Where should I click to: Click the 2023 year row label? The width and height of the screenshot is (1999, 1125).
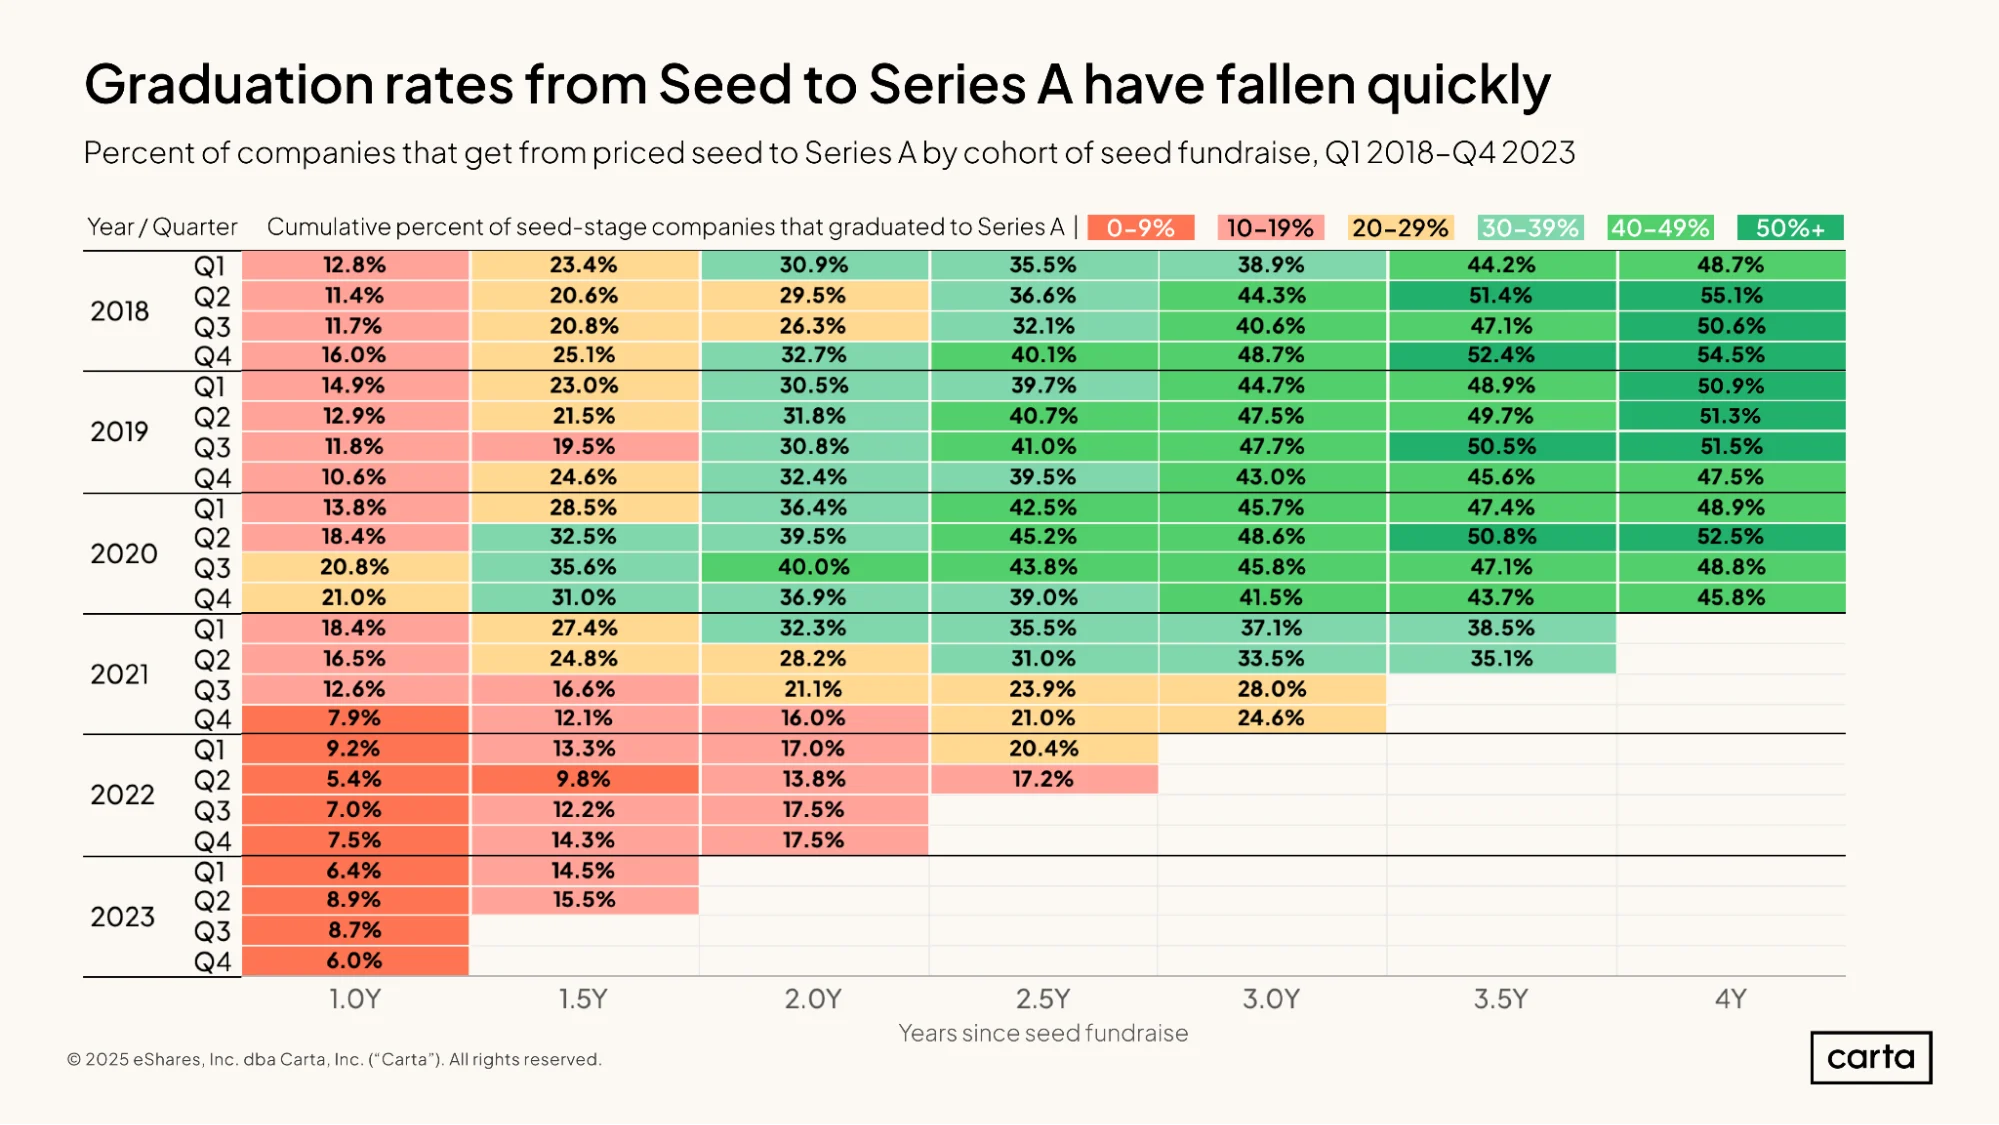[122, 916]
